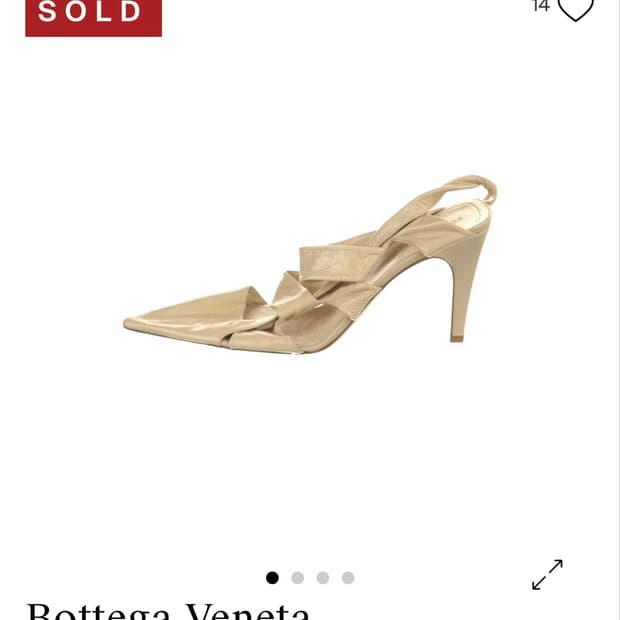Go to the fourth image dot
Image resolution: width=620 pixels, height=620 pixels.
point(348,578)
